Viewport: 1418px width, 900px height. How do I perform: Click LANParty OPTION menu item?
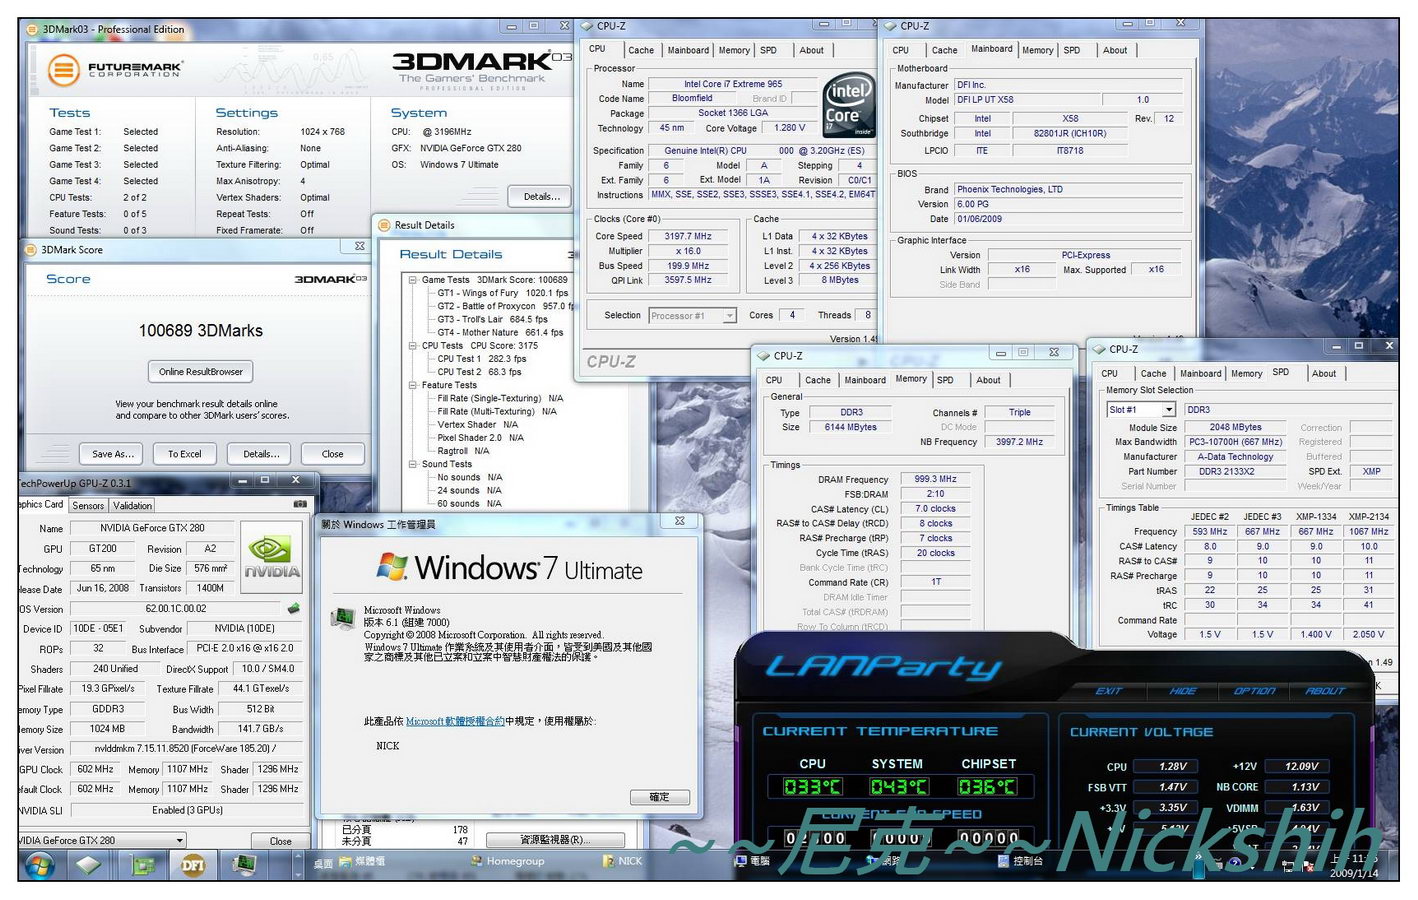1254,691
